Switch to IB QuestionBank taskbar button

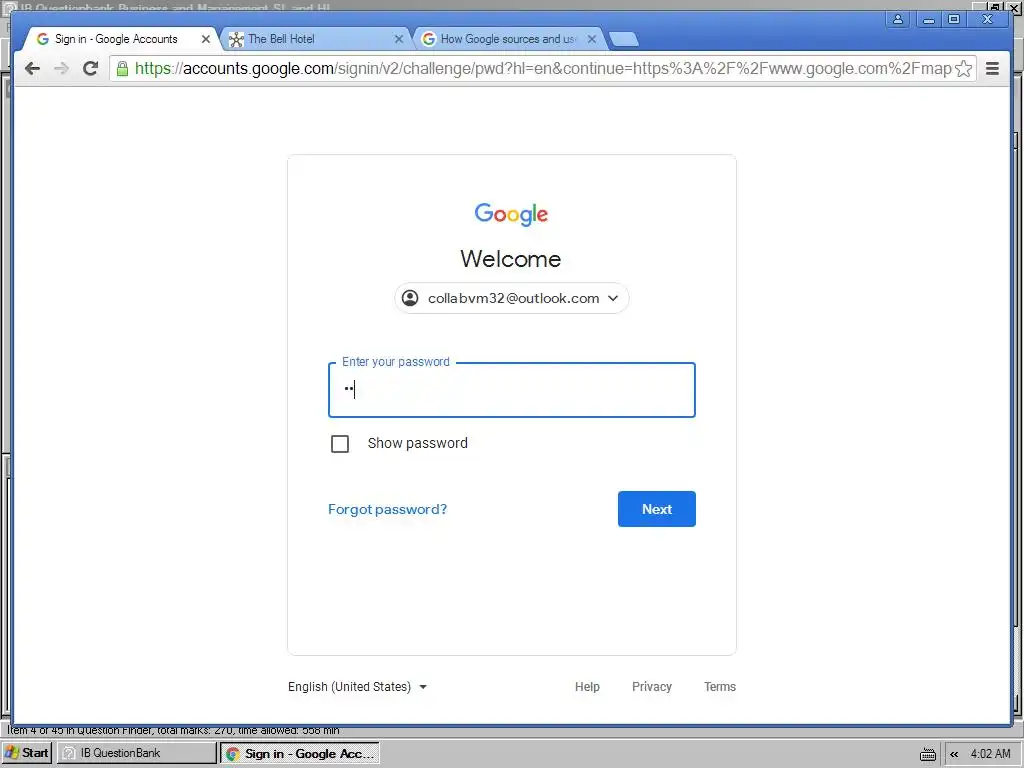[136, 753]
